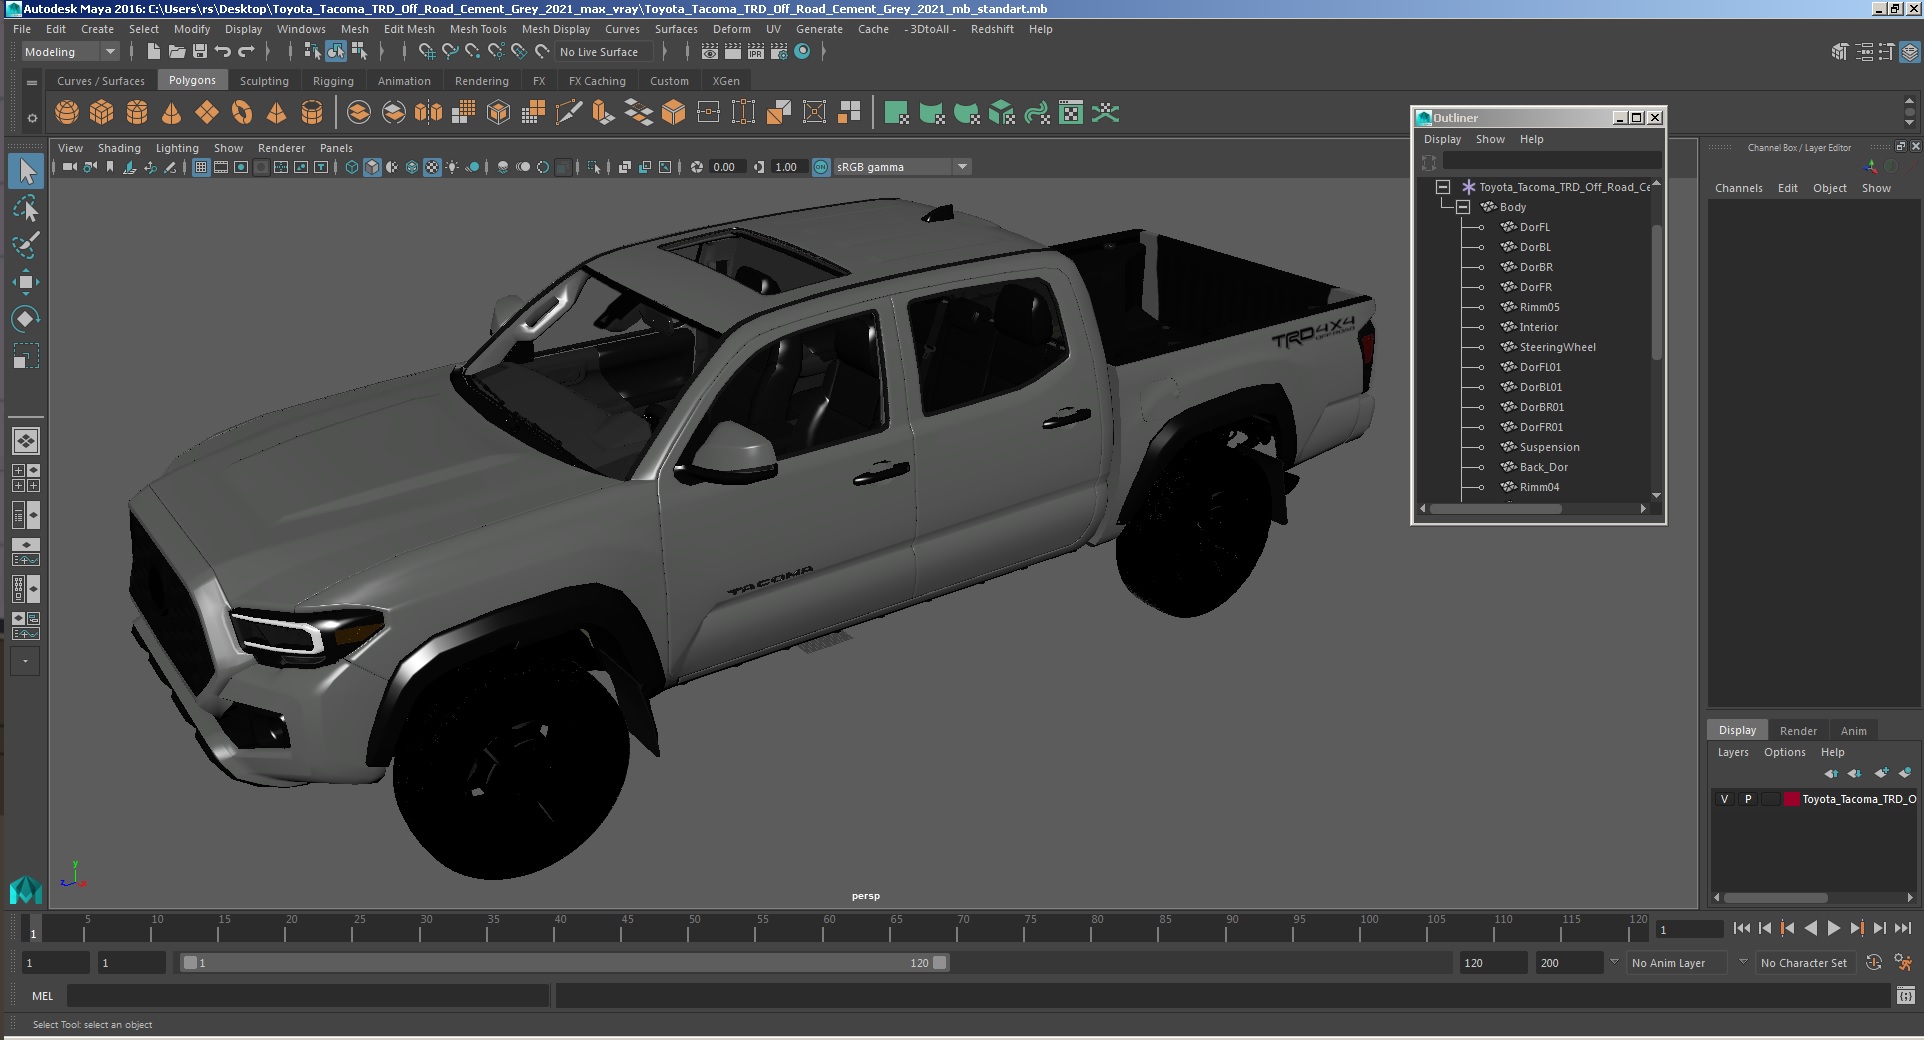Create a polygon sphere from the shelf

(67, 113)
